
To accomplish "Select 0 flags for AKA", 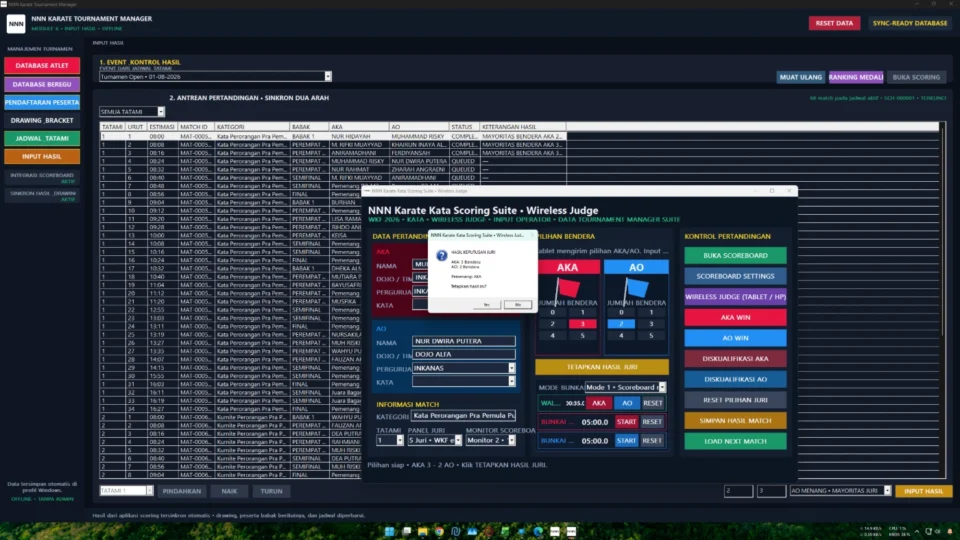I will click(552, 312).
